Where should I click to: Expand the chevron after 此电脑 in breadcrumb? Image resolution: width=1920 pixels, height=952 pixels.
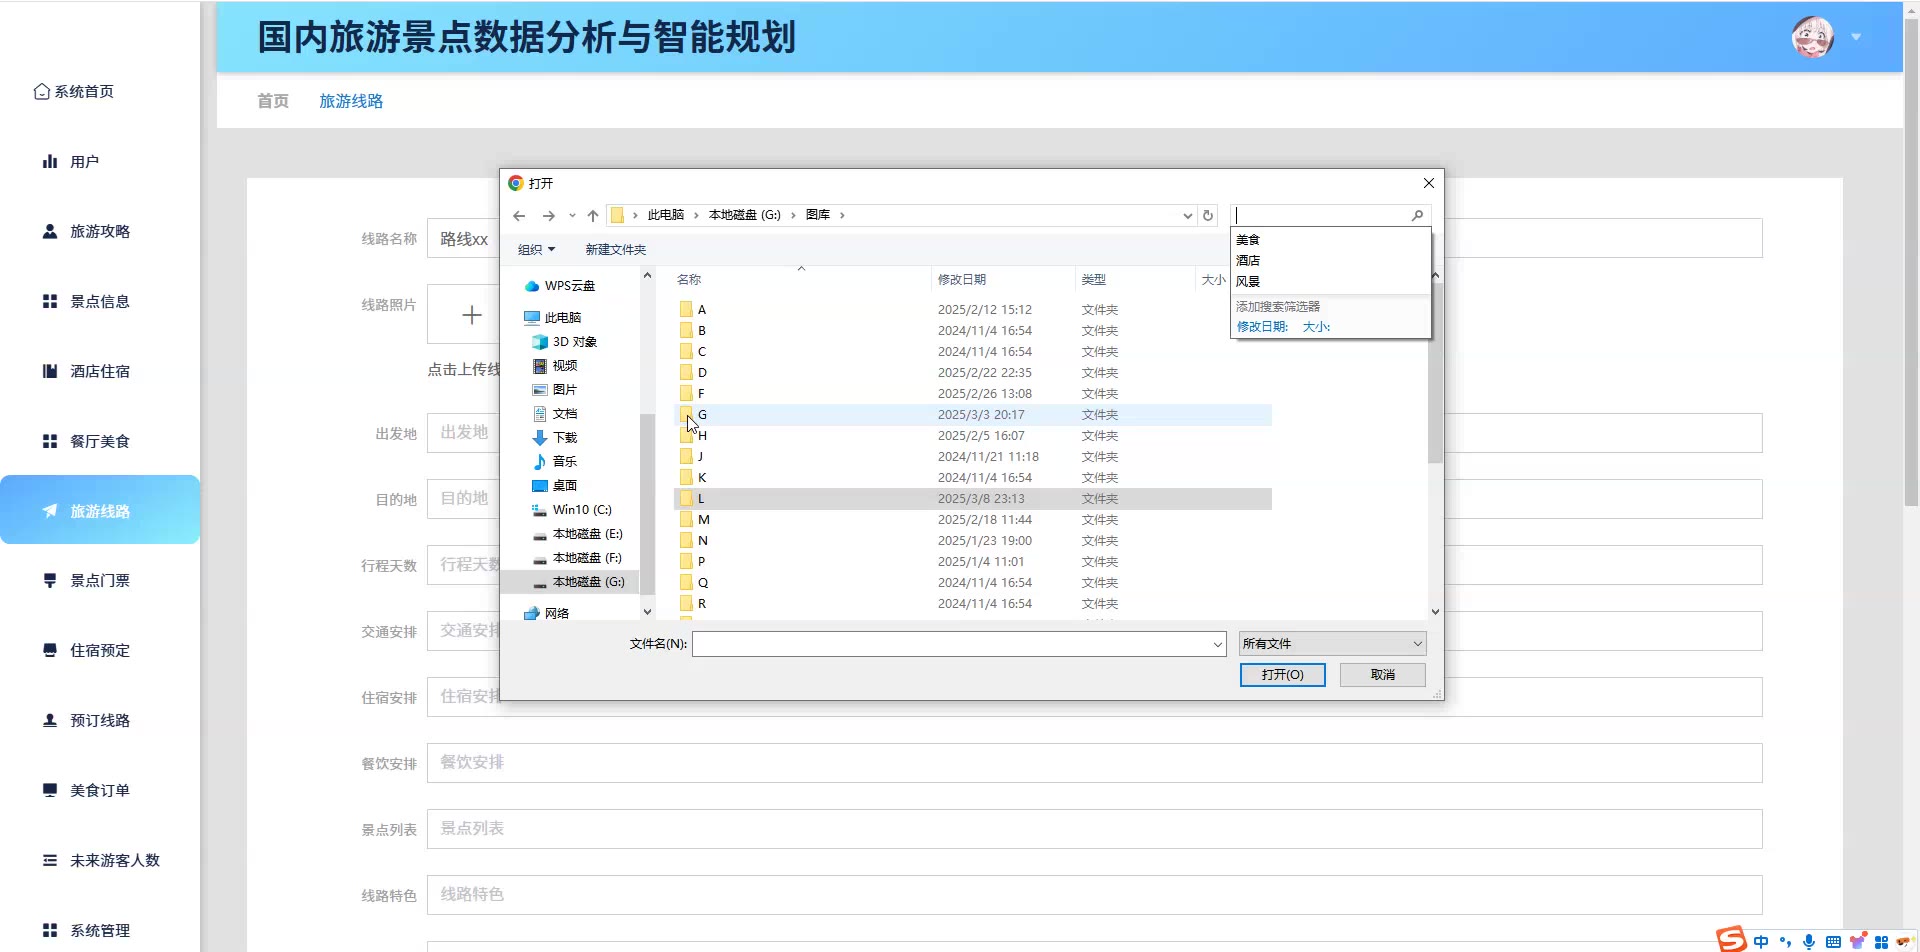point(696,216)
